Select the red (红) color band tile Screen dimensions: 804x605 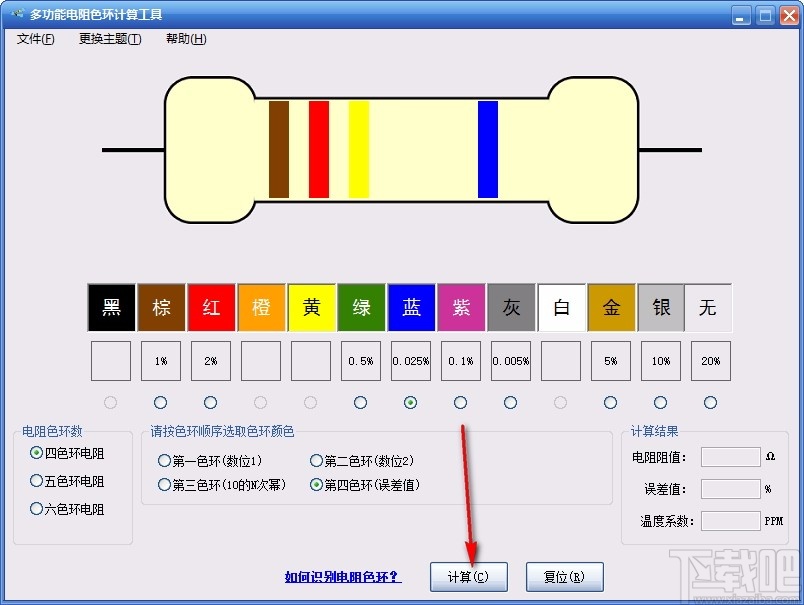coord(210,308)
